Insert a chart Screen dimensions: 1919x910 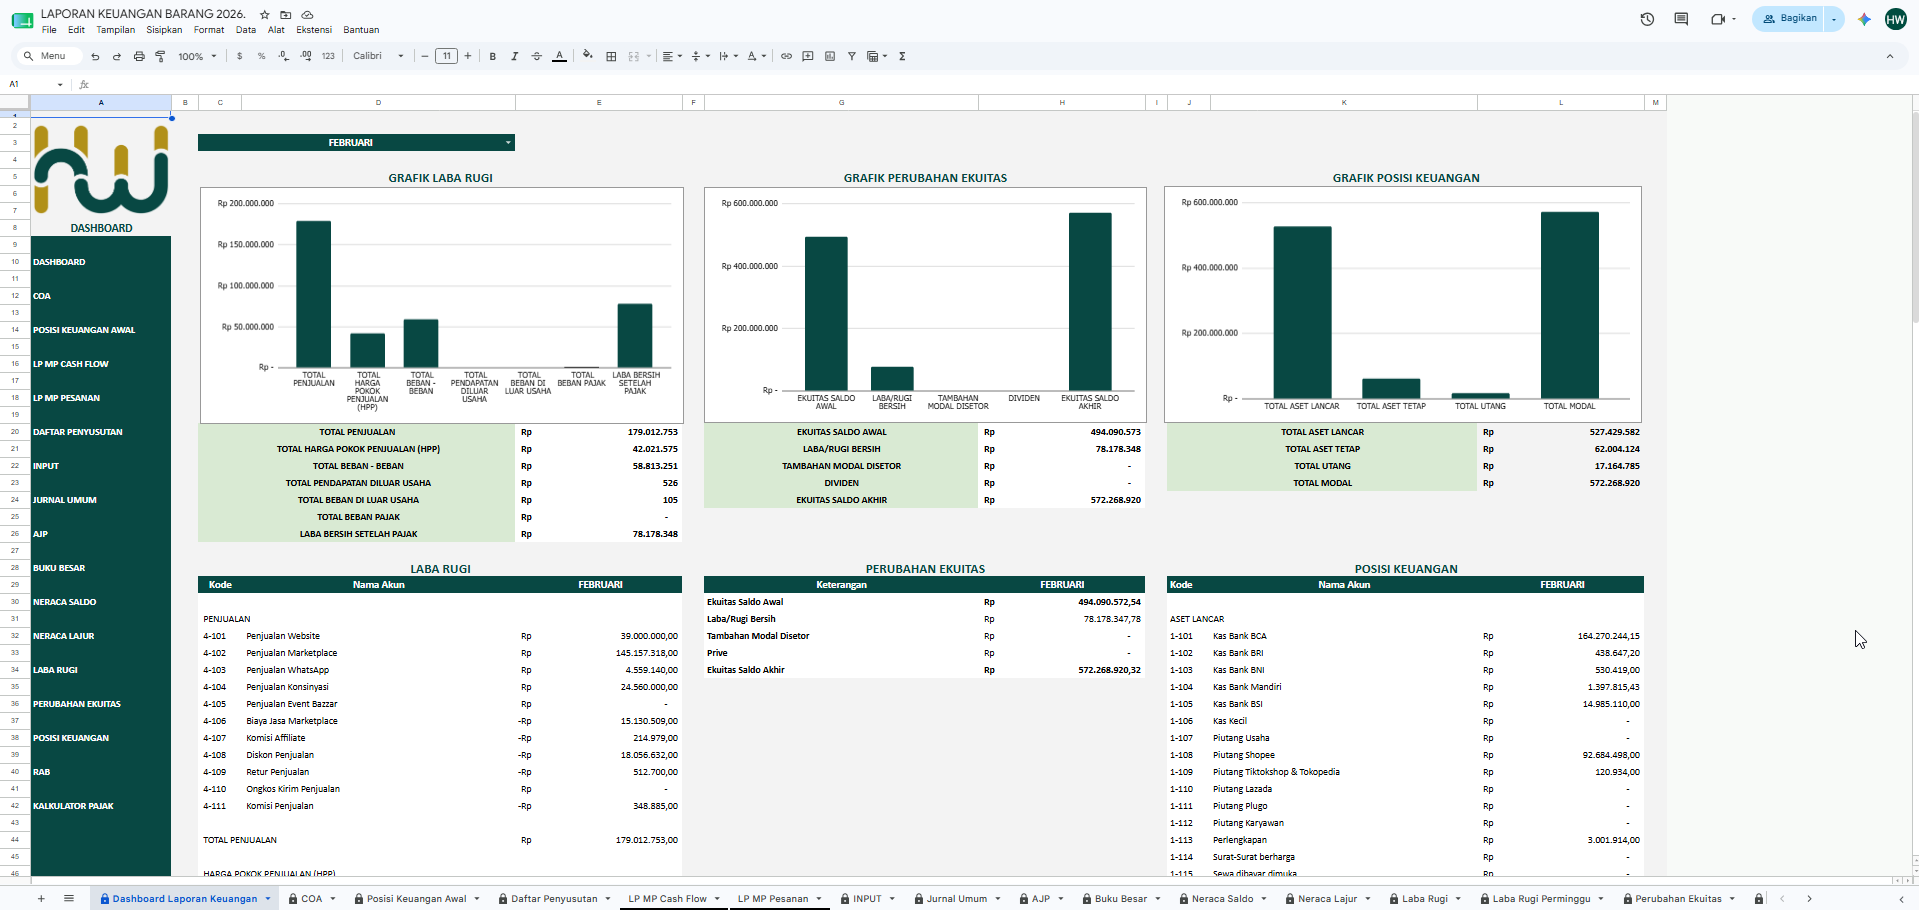click(830, 57)
